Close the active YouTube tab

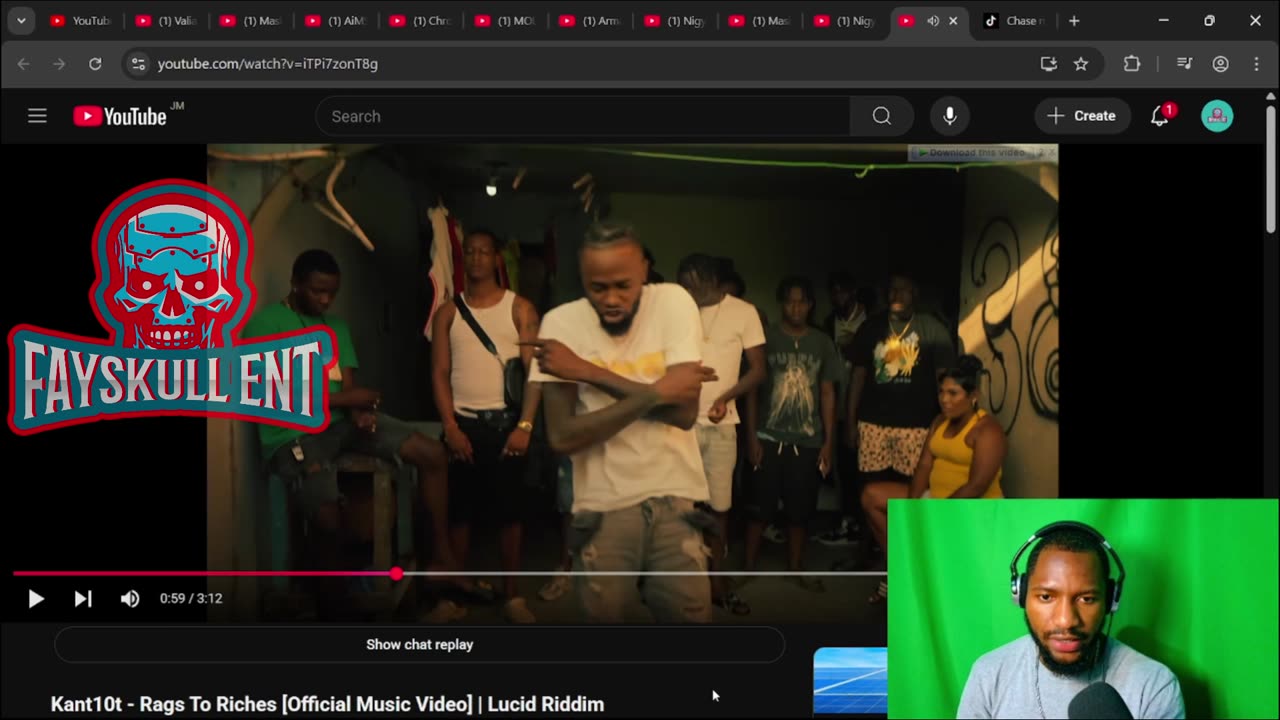(953, 20)
